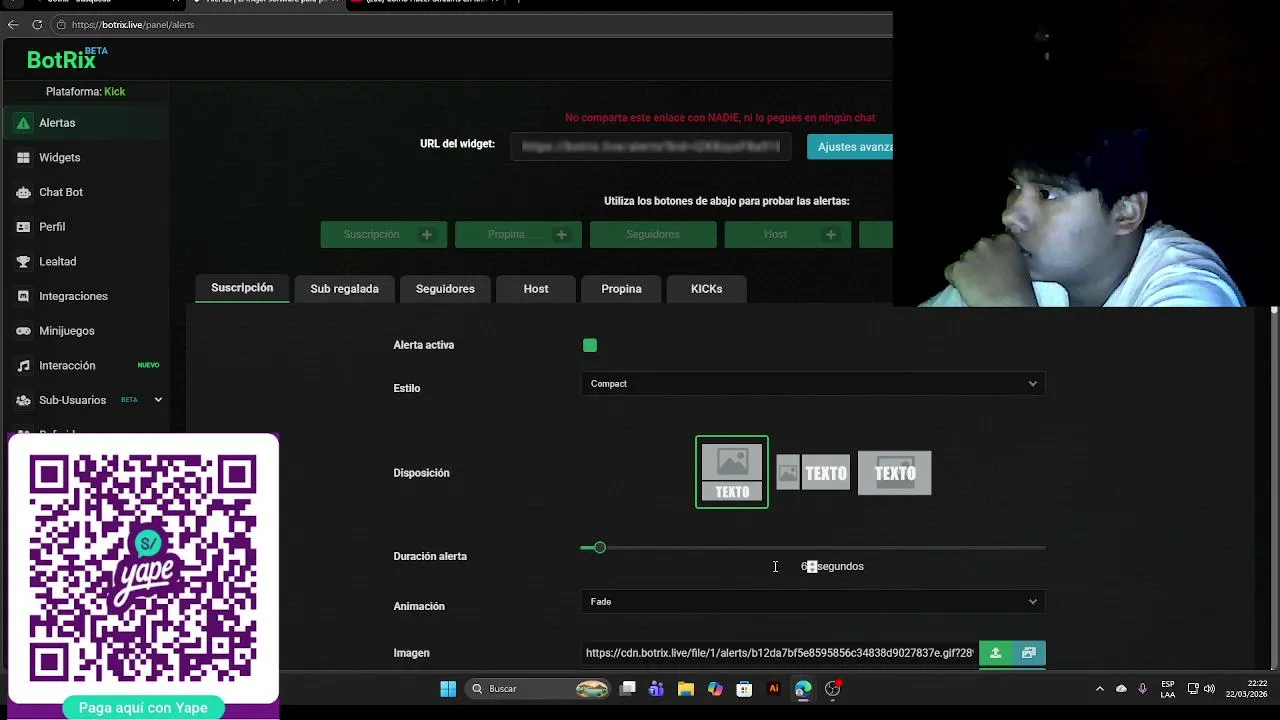Select the image-beside-text layout option
This screenshot has width=1280, height=720.
click(813, 473)
